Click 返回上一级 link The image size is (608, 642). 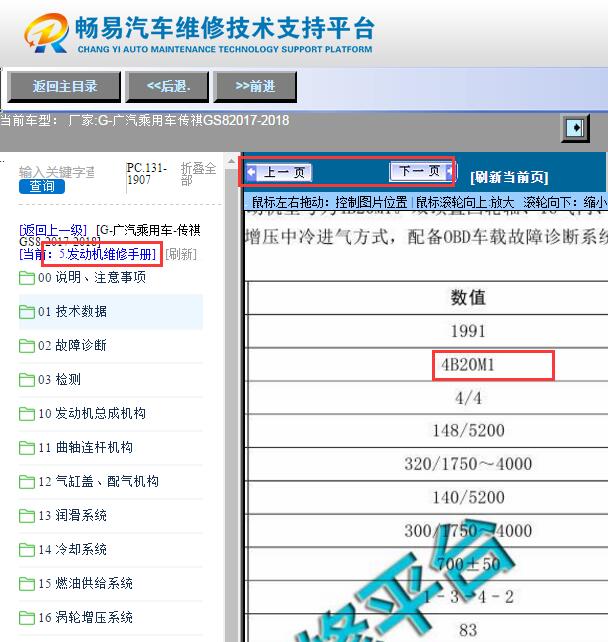point(53,230)
